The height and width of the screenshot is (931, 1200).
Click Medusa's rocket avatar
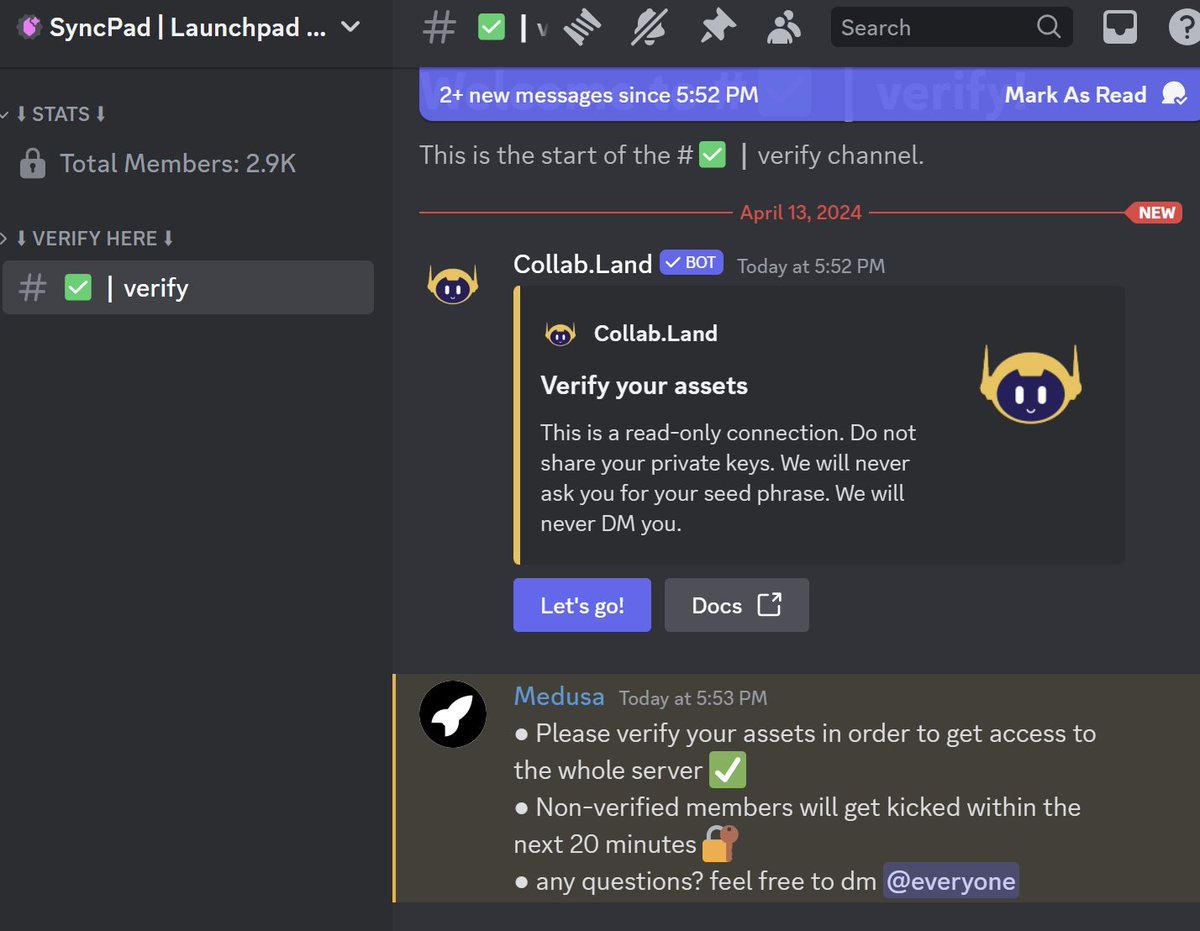click(453, 714)
